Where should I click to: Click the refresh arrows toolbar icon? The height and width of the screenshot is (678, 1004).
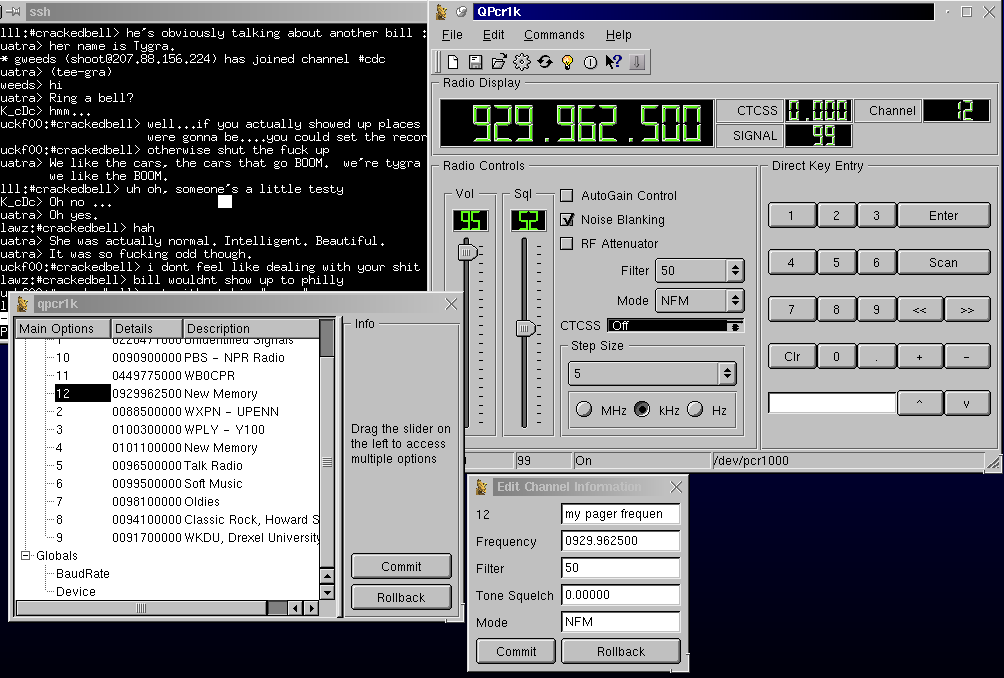click(x=545, y=62)
